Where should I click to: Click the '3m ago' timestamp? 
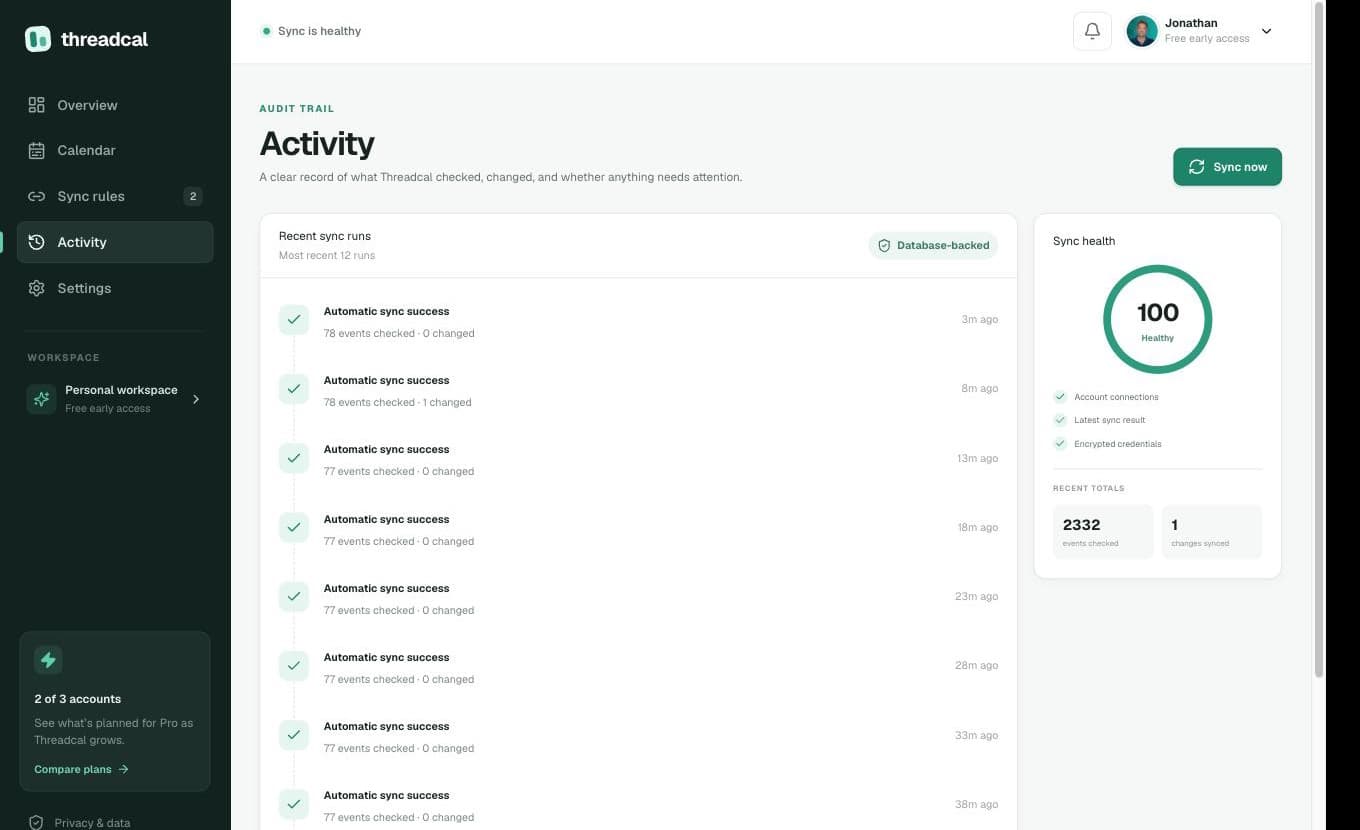click(x=980, y=320)
